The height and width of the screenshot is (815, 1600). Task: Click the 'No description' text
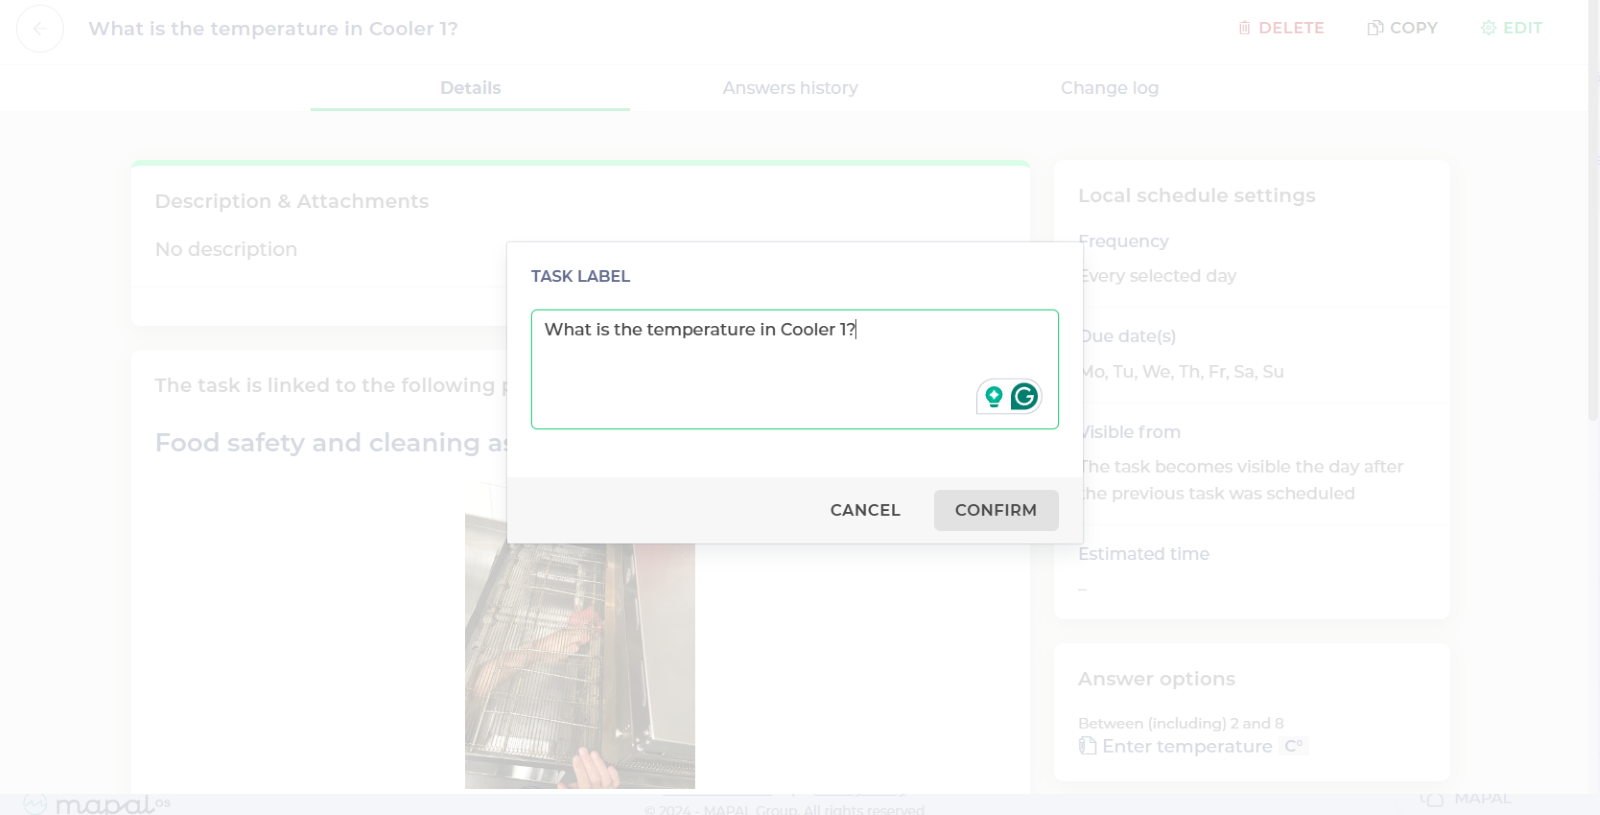pyautogui.click(x=226, y=249)
